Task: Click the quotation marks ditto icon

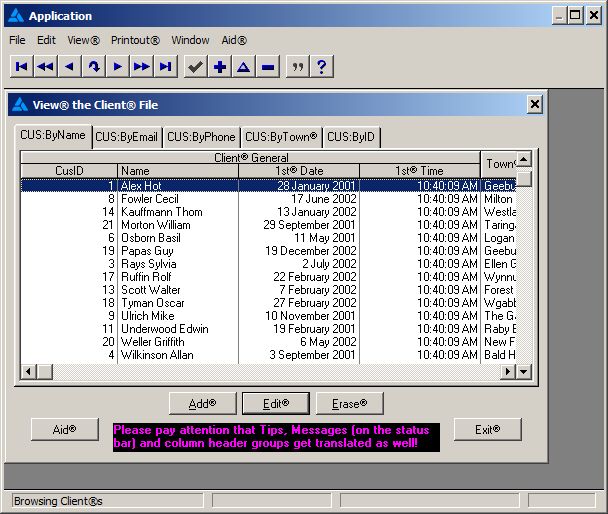Action: 297,67
